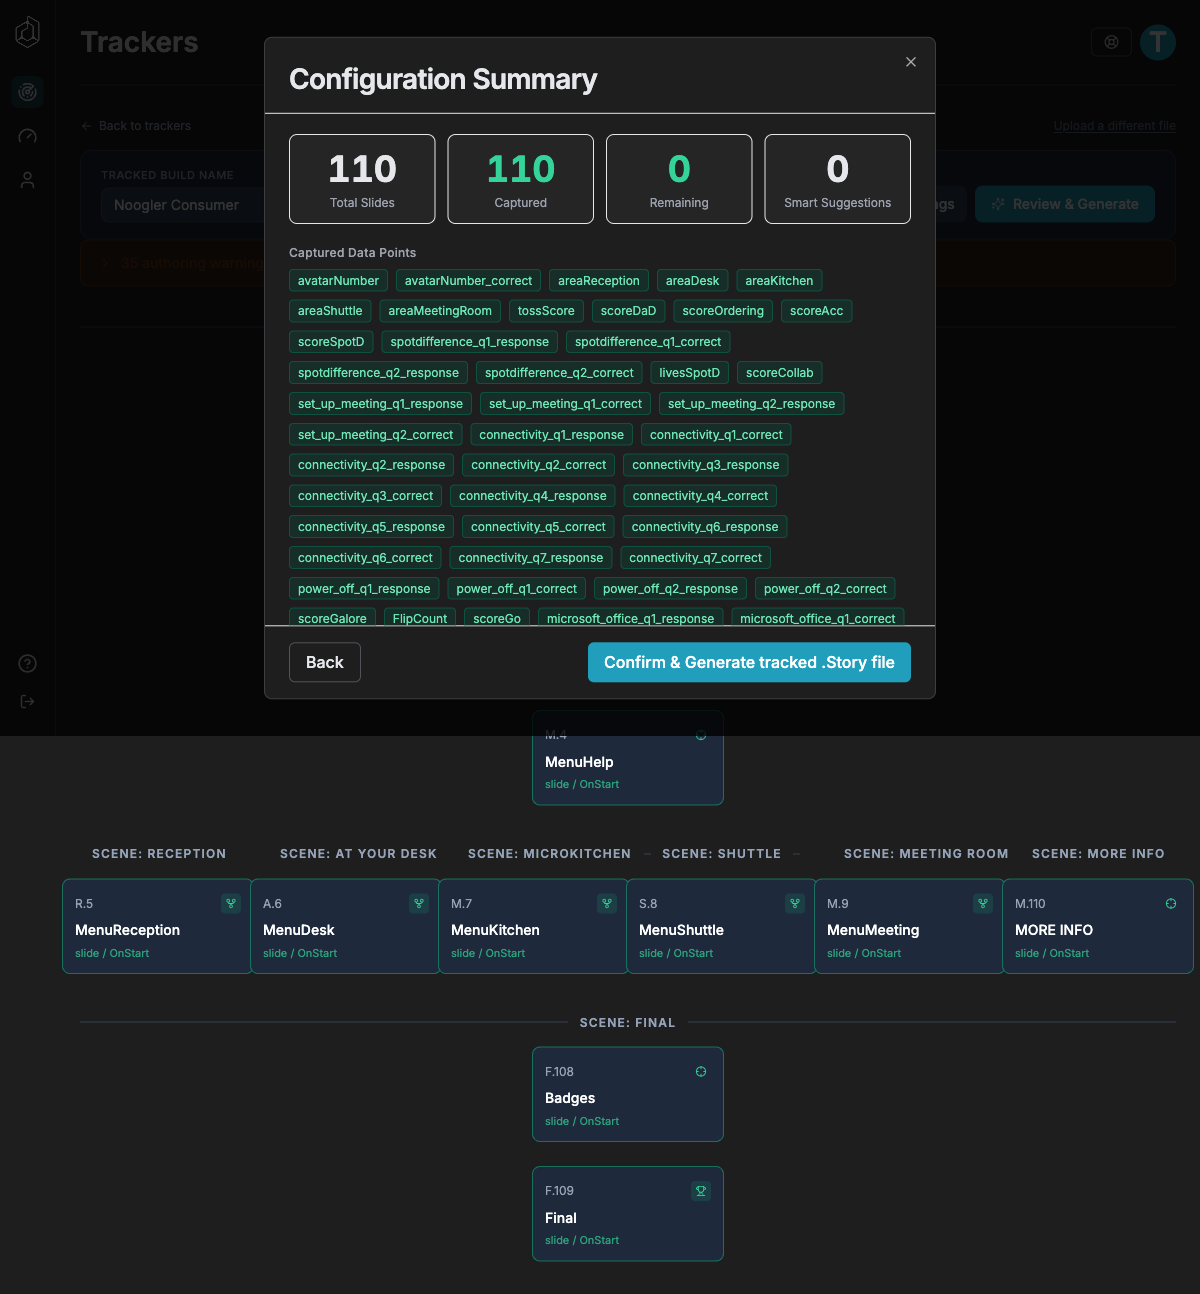This screenshot has height=1294, width=1200.
Task: Open the user profile icon in sidebar
Action: pyautogui.click(x=28, y=180)
